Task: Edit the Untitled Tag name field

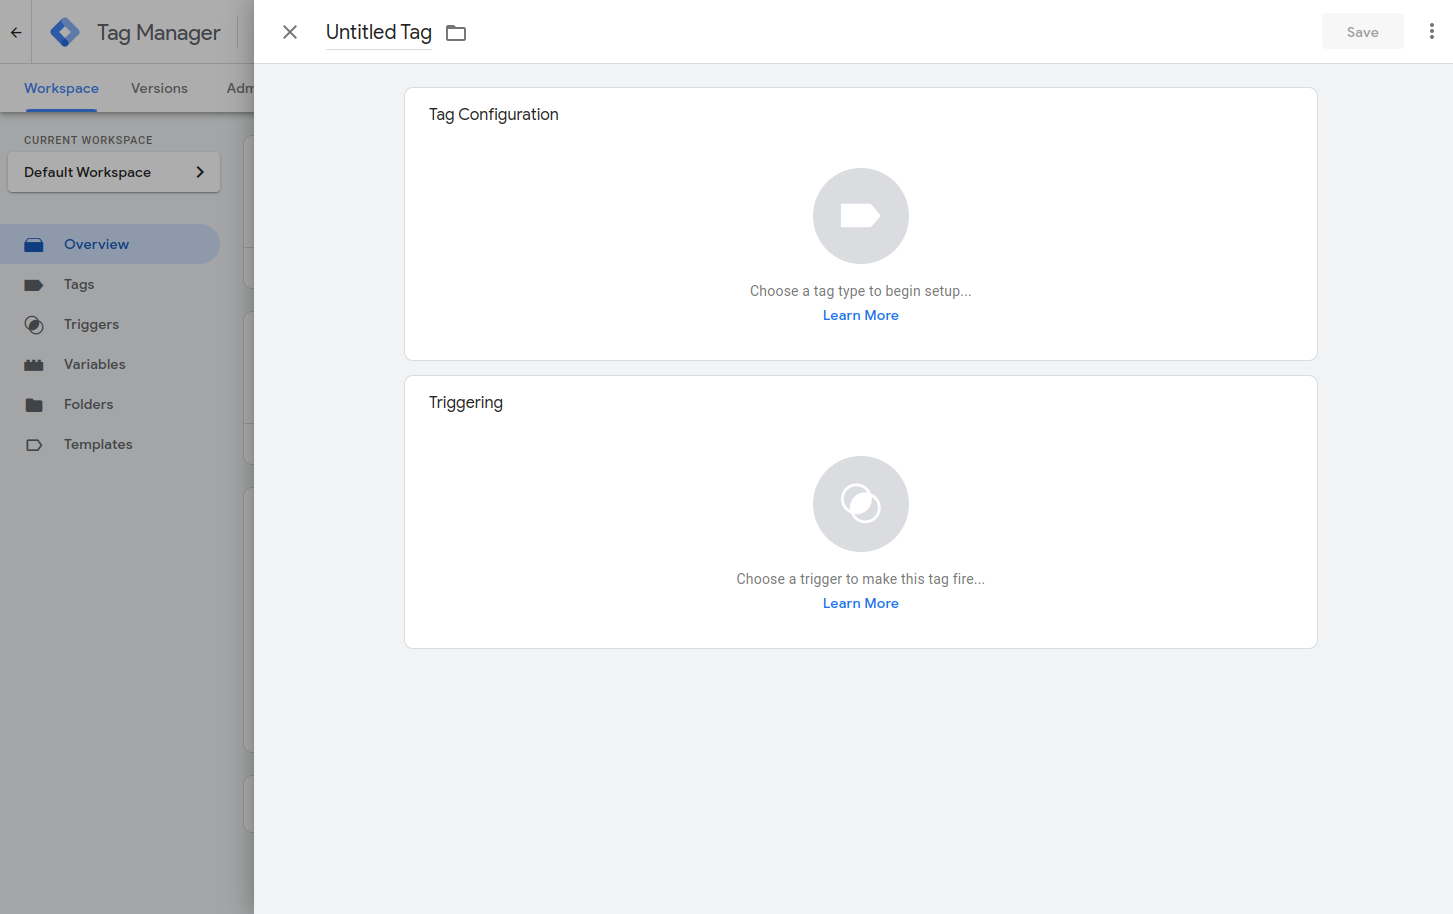Action: [x=379, y=32]
